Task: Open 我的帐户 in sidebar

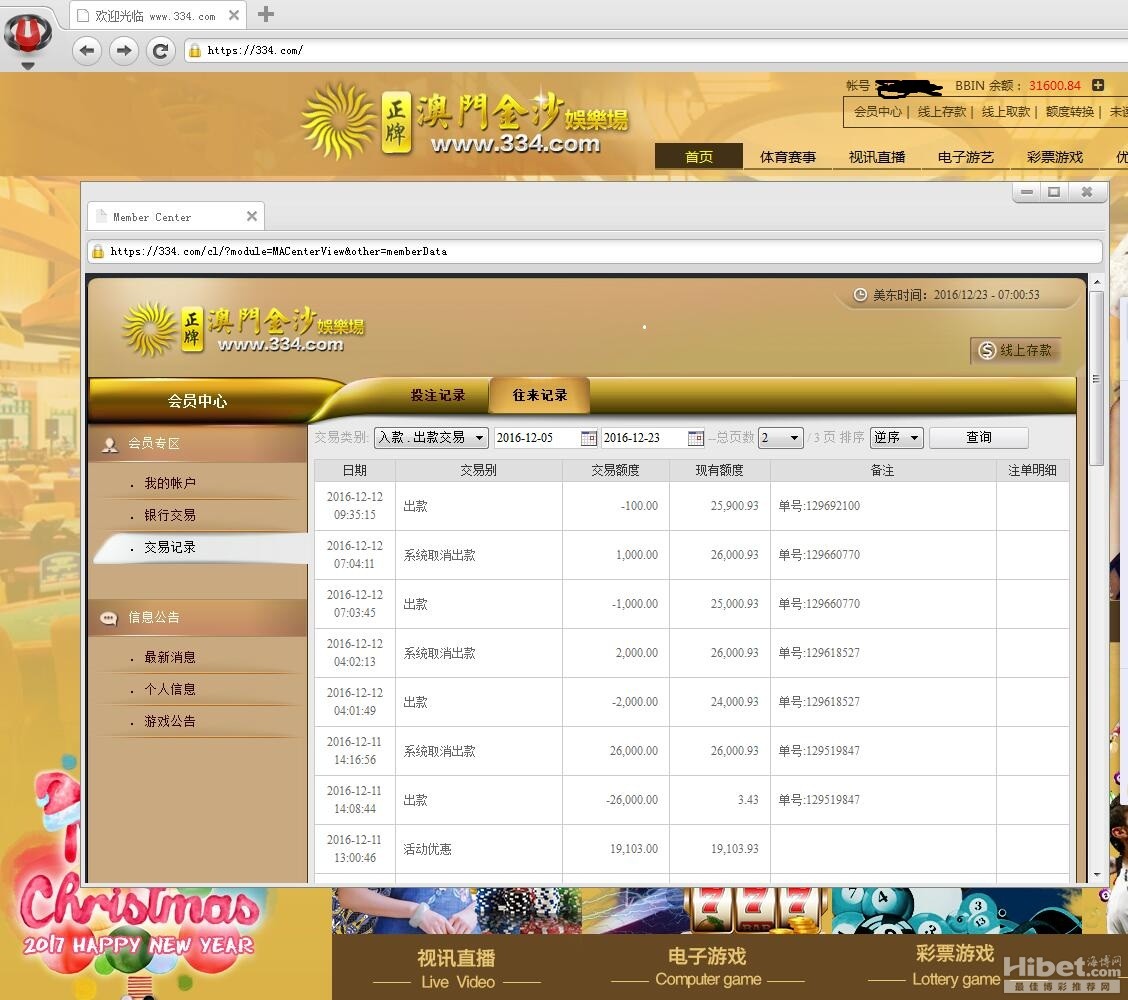Action: coord(170,483)
